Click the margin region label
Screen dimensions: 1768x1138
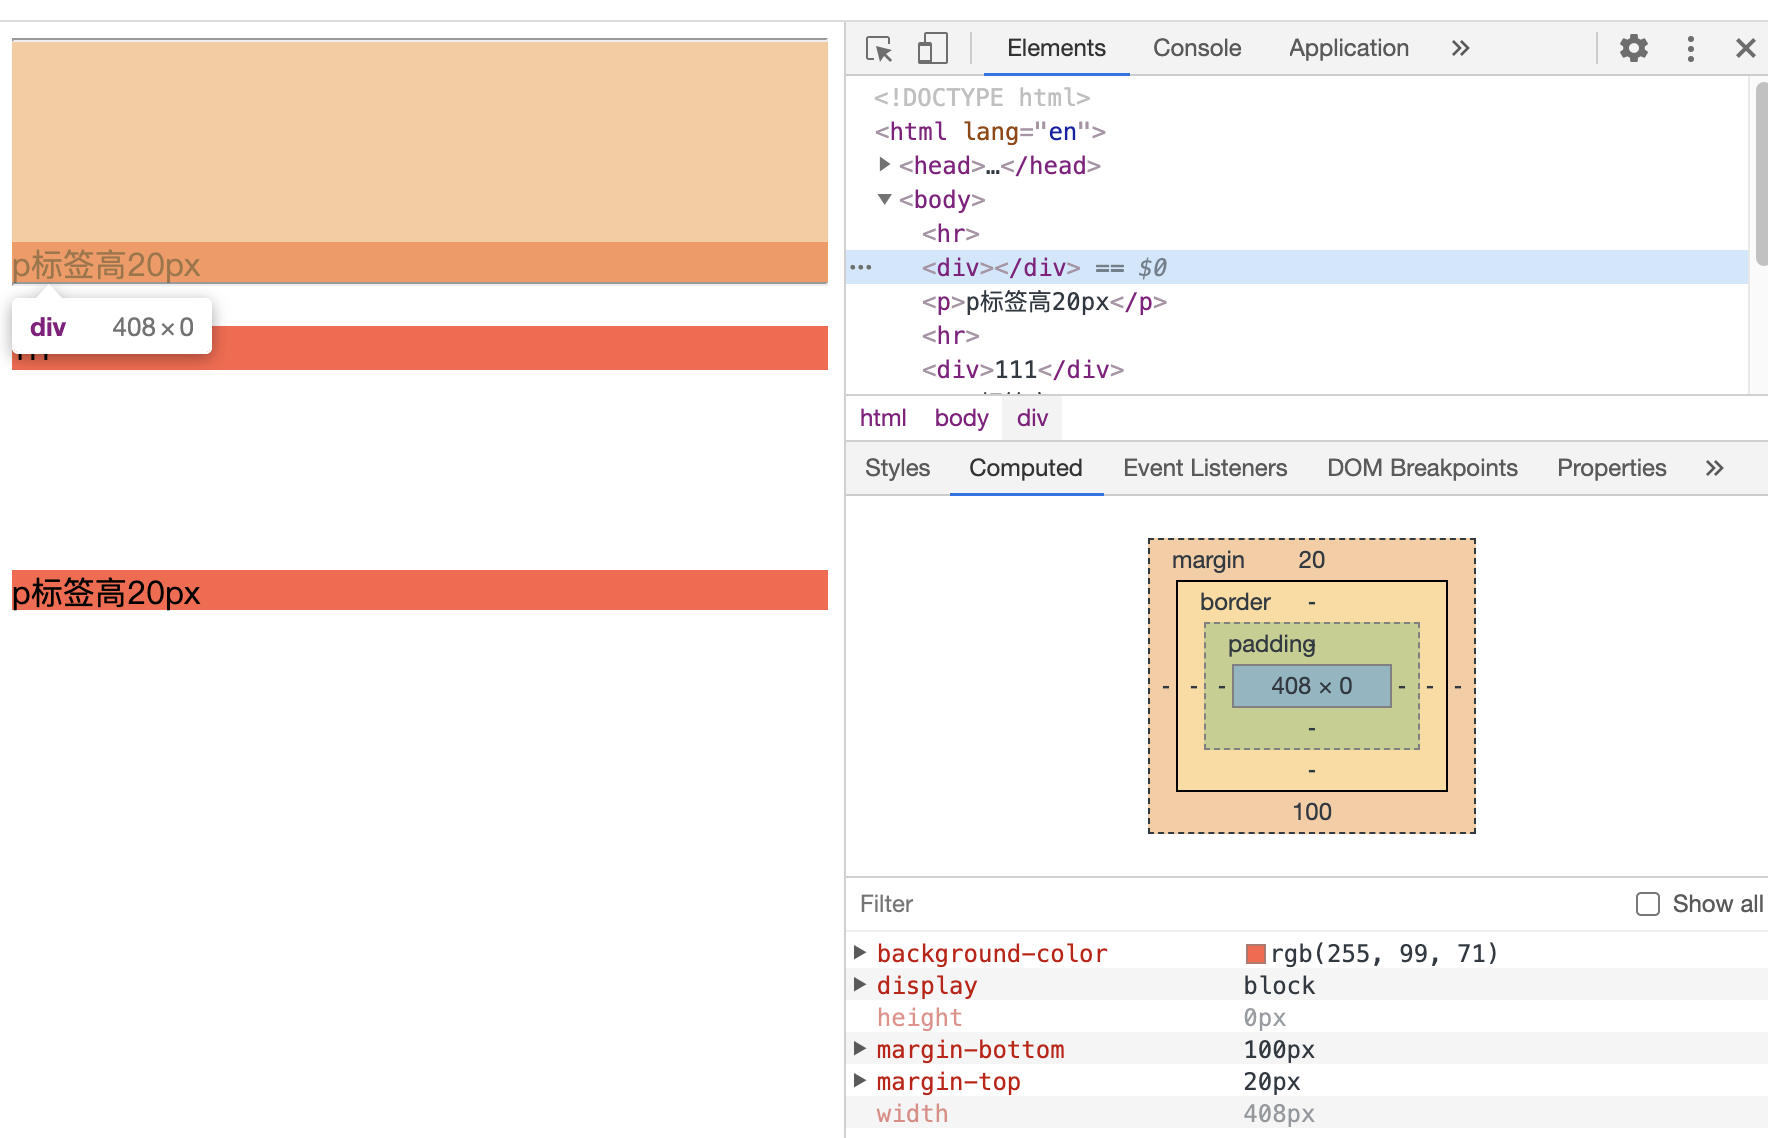click(x=1208, y=560)
